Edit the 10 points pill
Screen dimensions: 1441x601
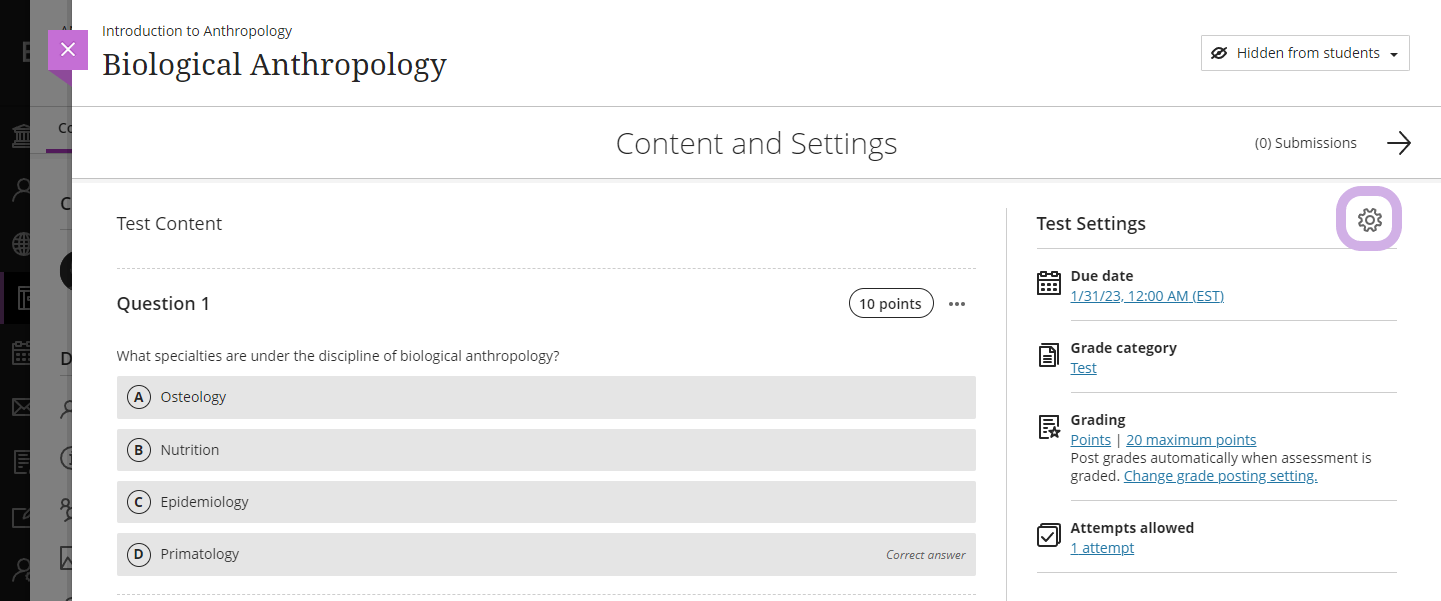891,304
